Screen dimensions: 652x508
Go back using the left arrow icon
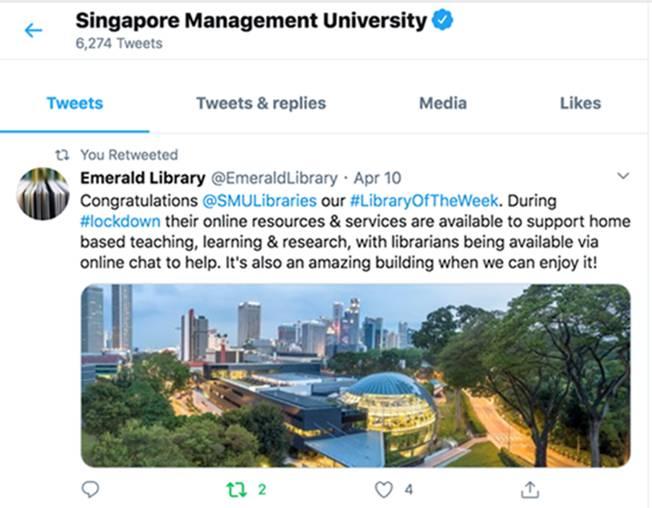coord(33,30)
